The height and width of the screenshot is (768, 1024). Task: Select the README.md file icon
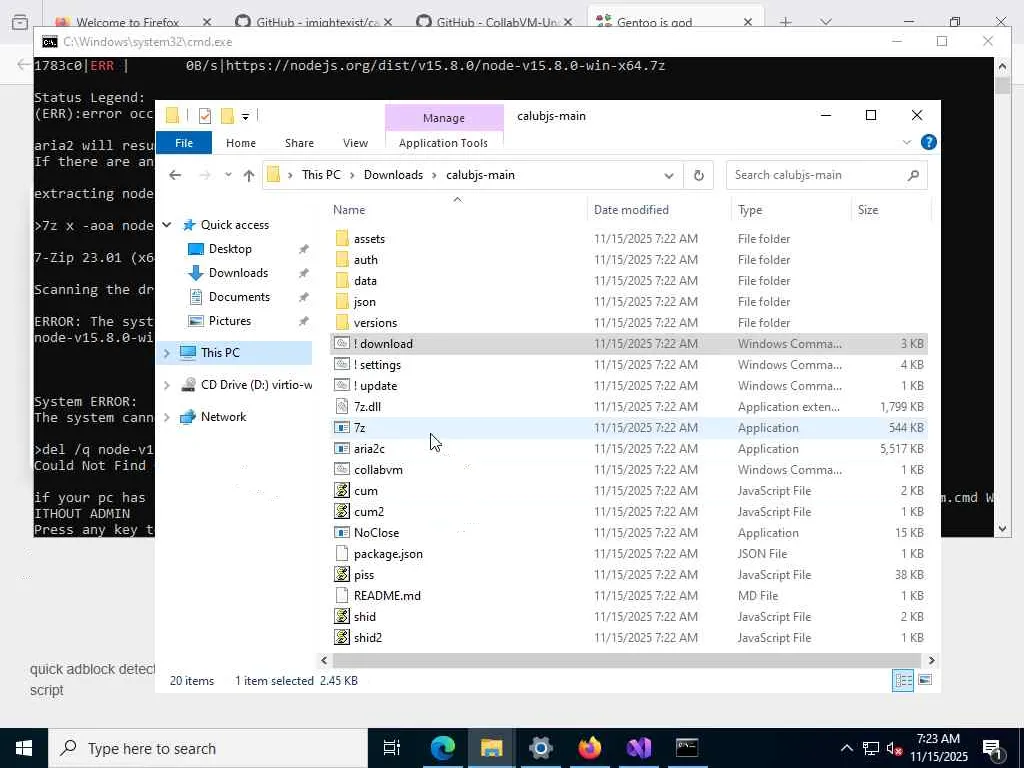click(x=342, y=595)
